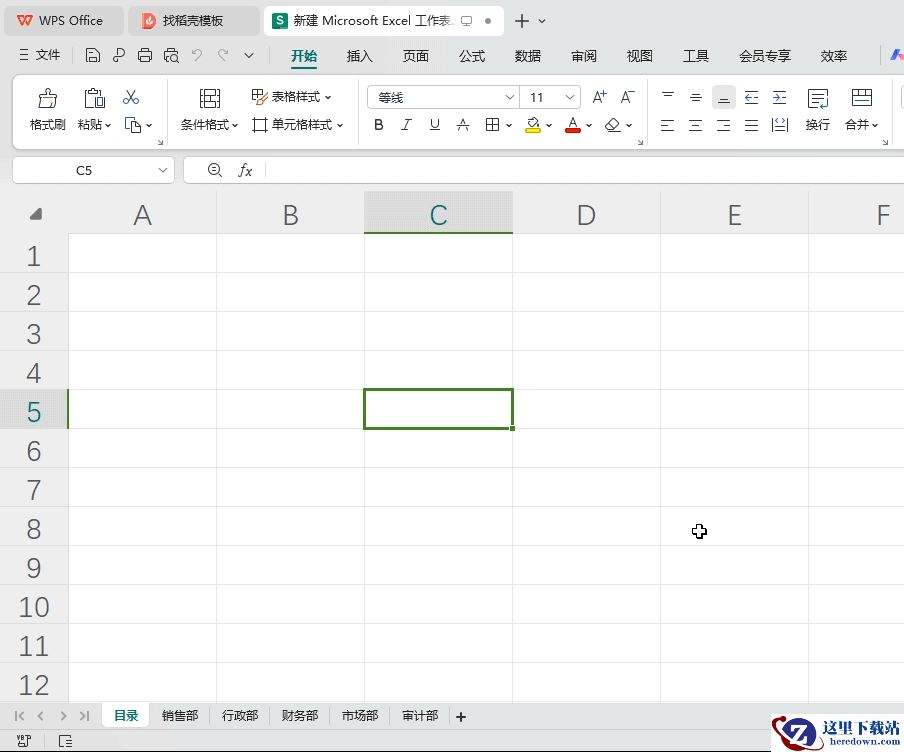Click the Copy icon
904x752 pixels.
point(133,125)
